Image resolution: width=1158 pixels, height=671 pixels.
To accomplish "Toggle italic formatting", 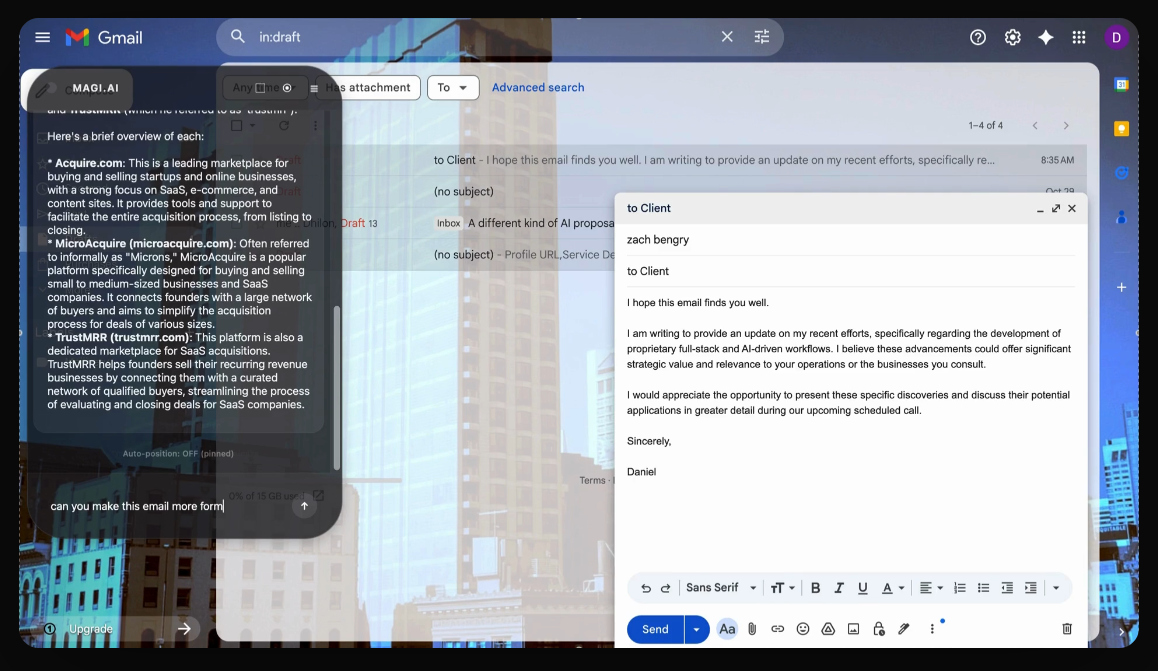I will 838,588.
